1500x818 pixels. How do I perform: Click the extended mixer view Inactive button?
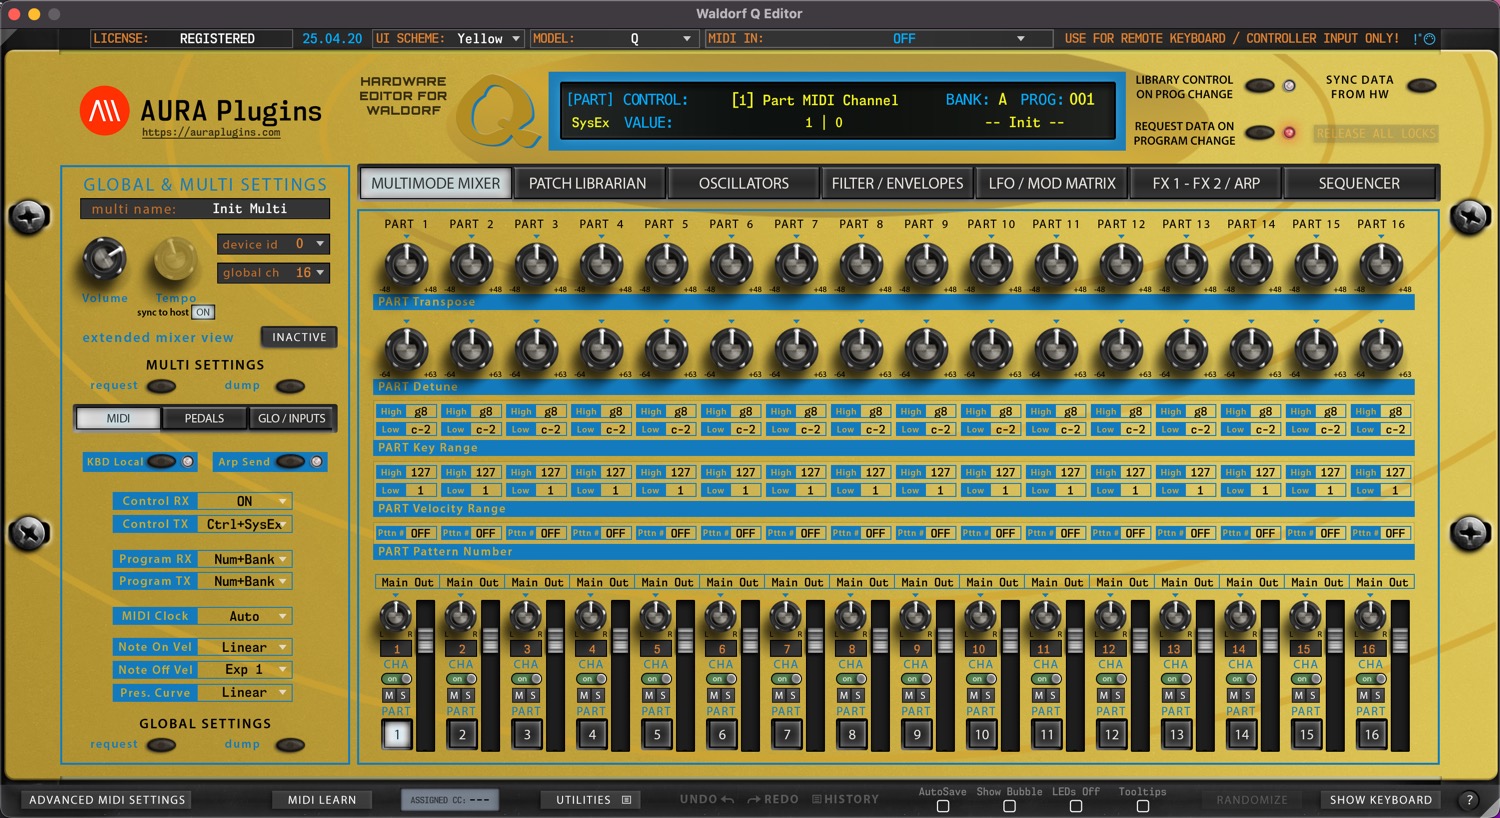coord(299,337)
